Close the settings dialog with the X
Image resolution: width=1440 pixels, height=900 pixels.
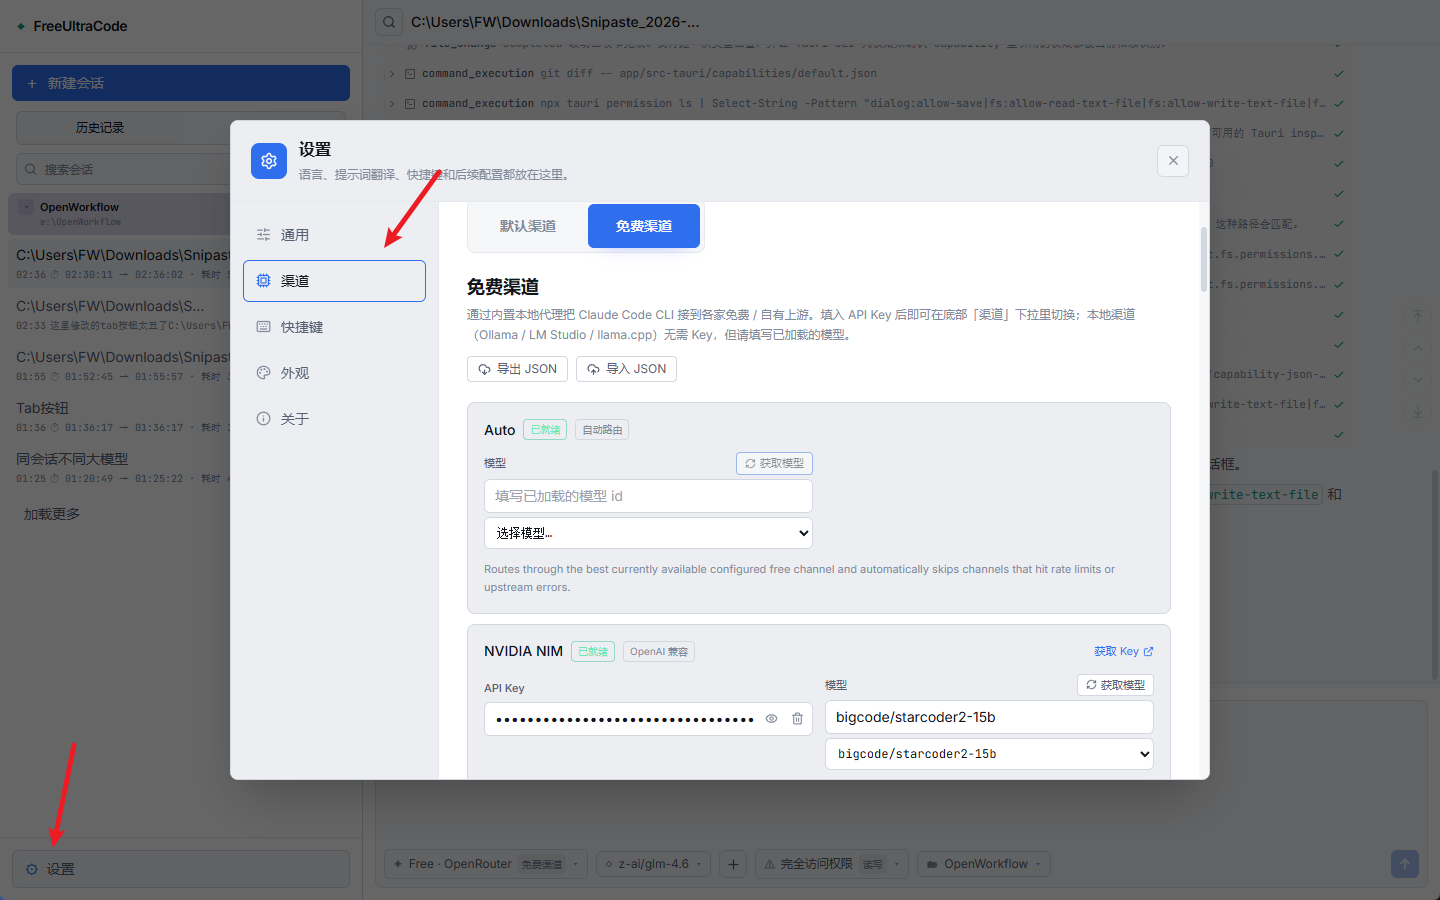pos(1173,160)
